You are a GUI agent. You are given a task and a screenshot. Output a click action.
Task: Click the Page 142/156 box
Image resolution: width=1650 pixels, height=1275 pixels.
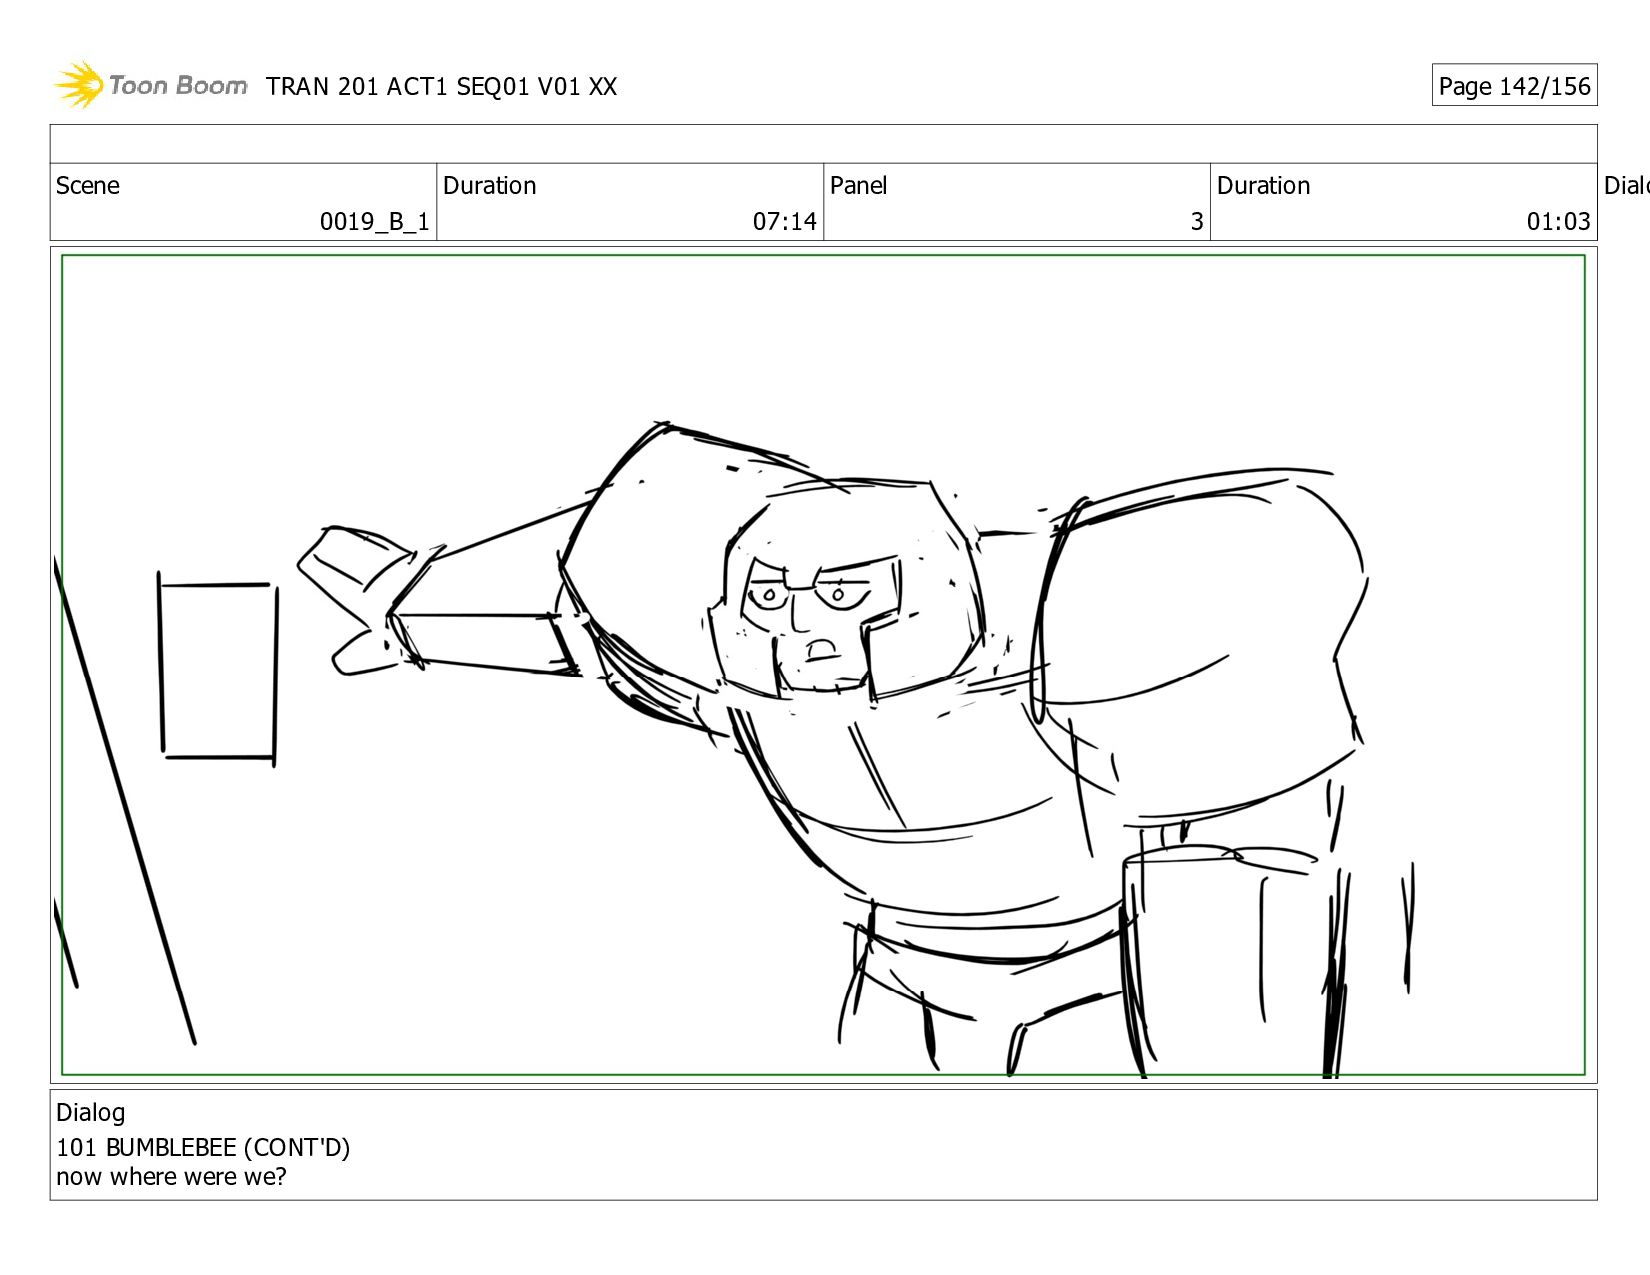click(x=1514, y=86)
